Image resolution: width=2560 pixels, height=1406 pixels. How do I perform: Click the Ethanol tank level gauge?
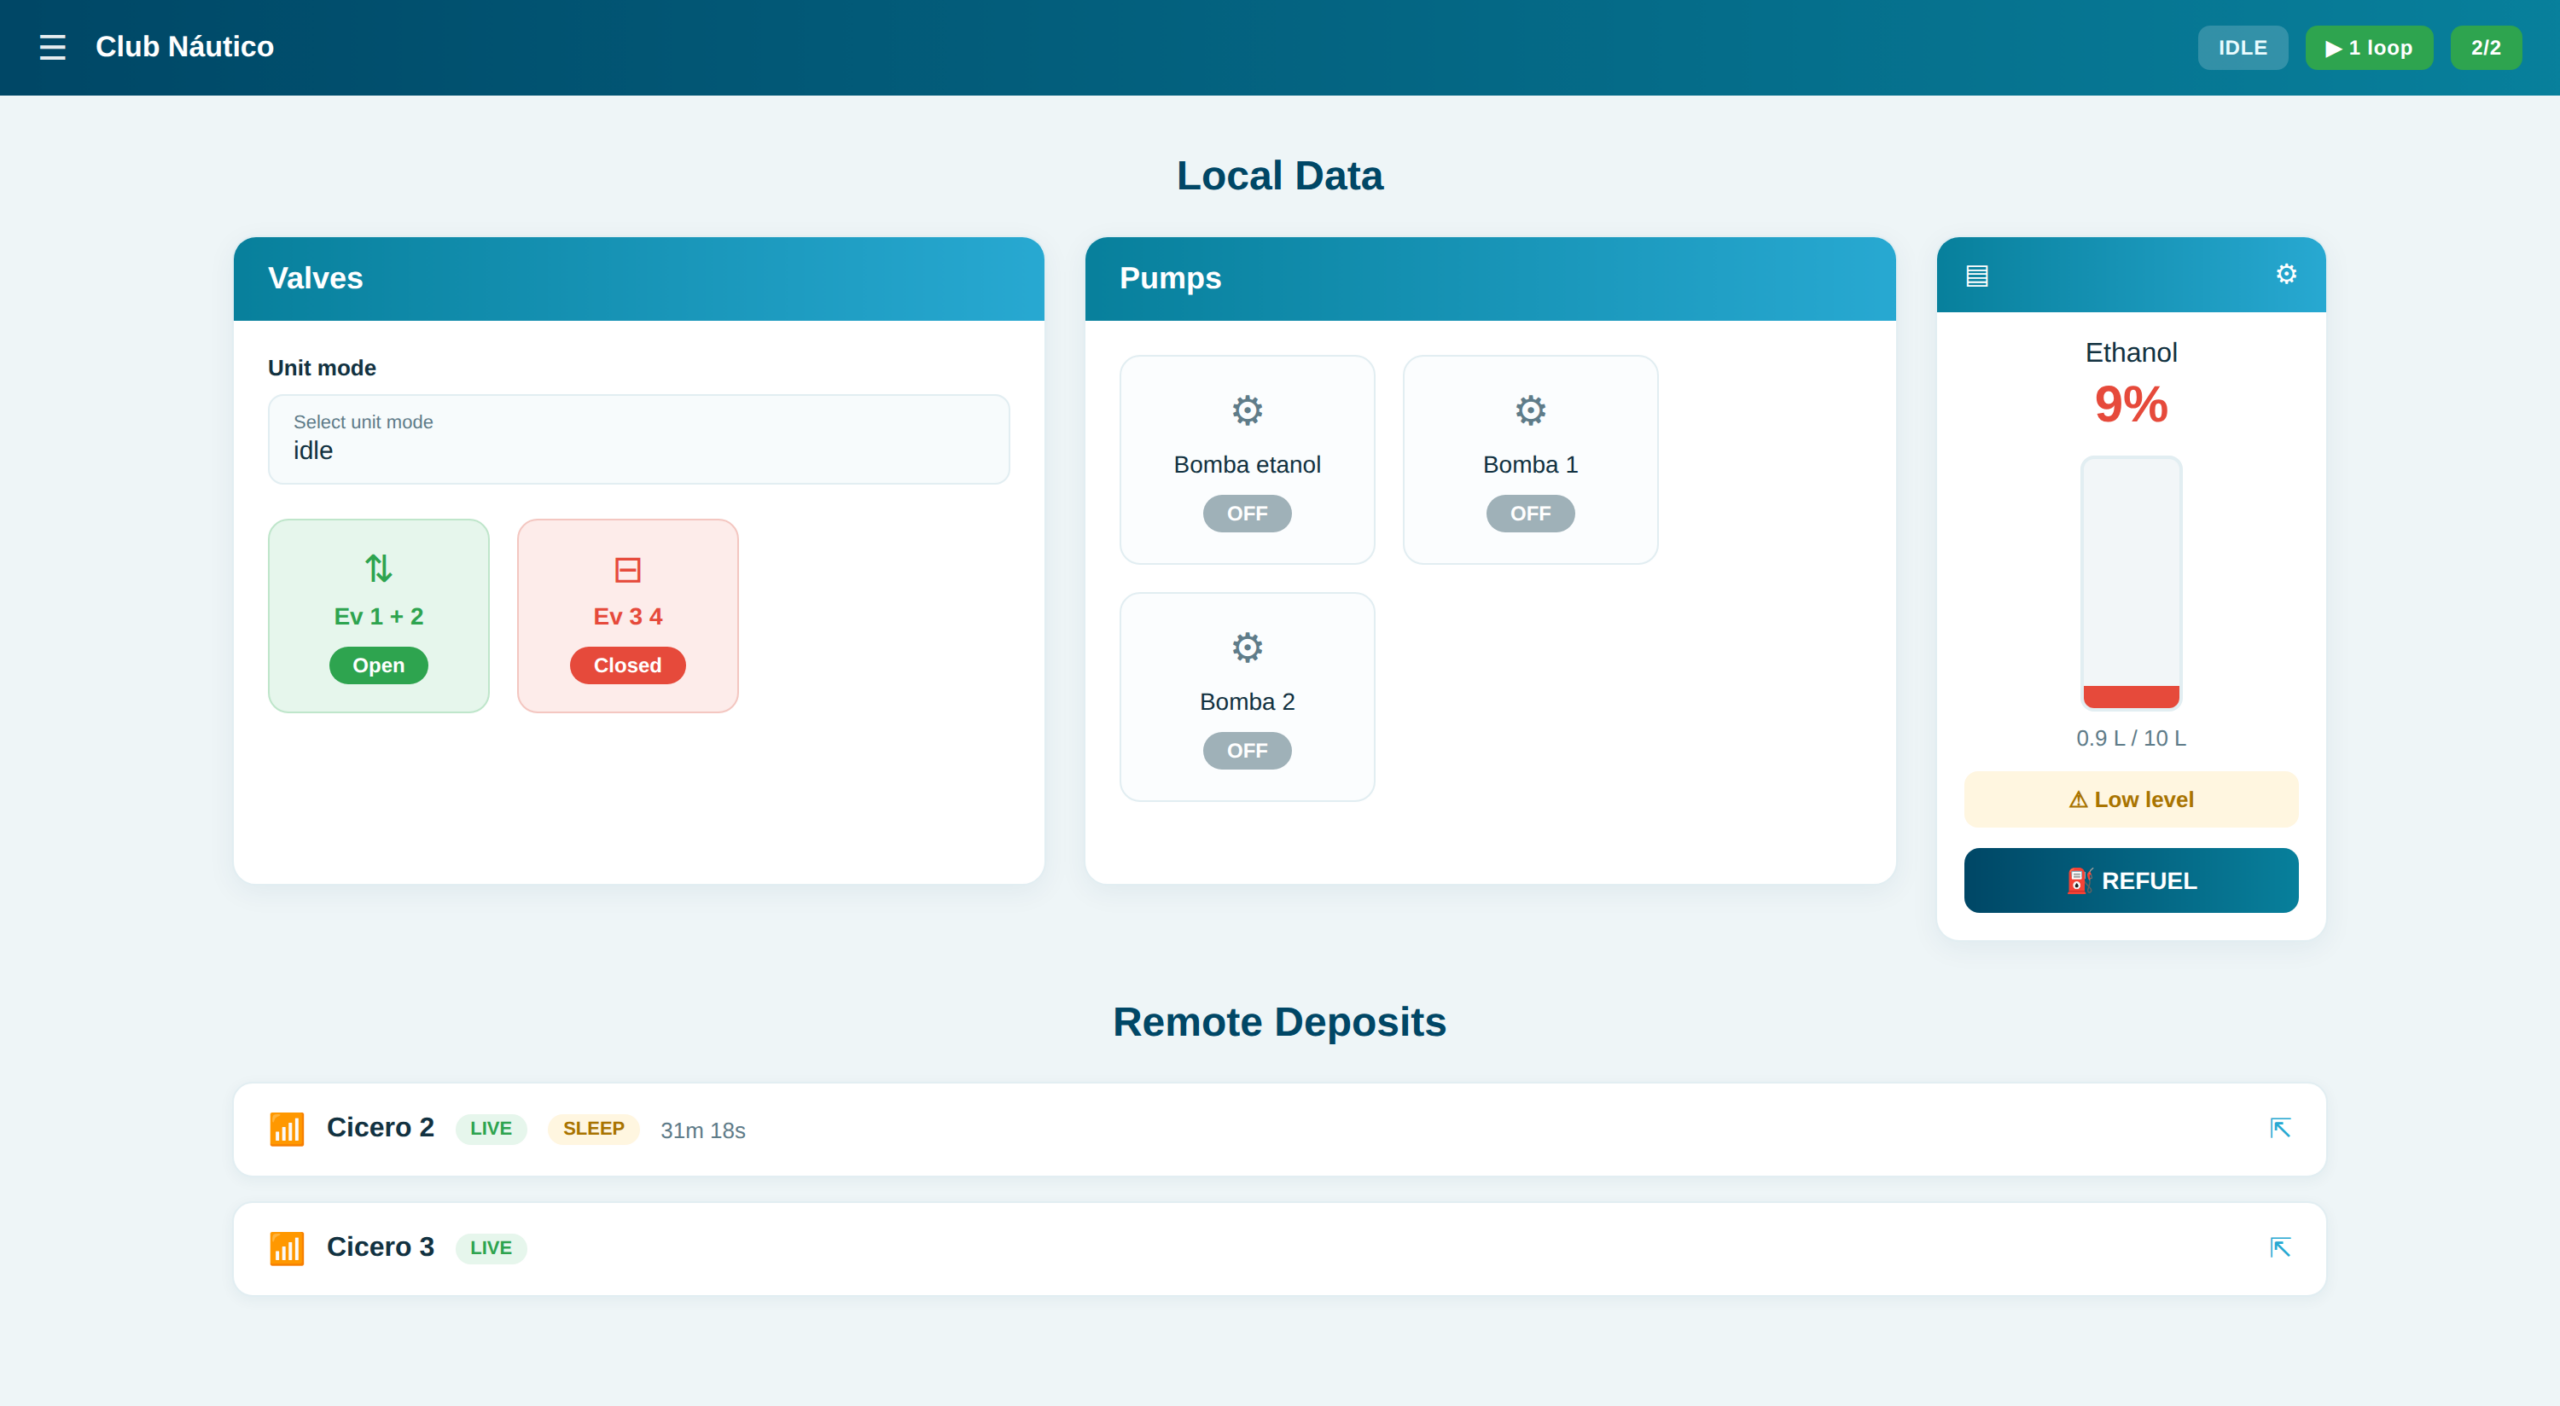pyautogui.click(x=2131, y=583)
